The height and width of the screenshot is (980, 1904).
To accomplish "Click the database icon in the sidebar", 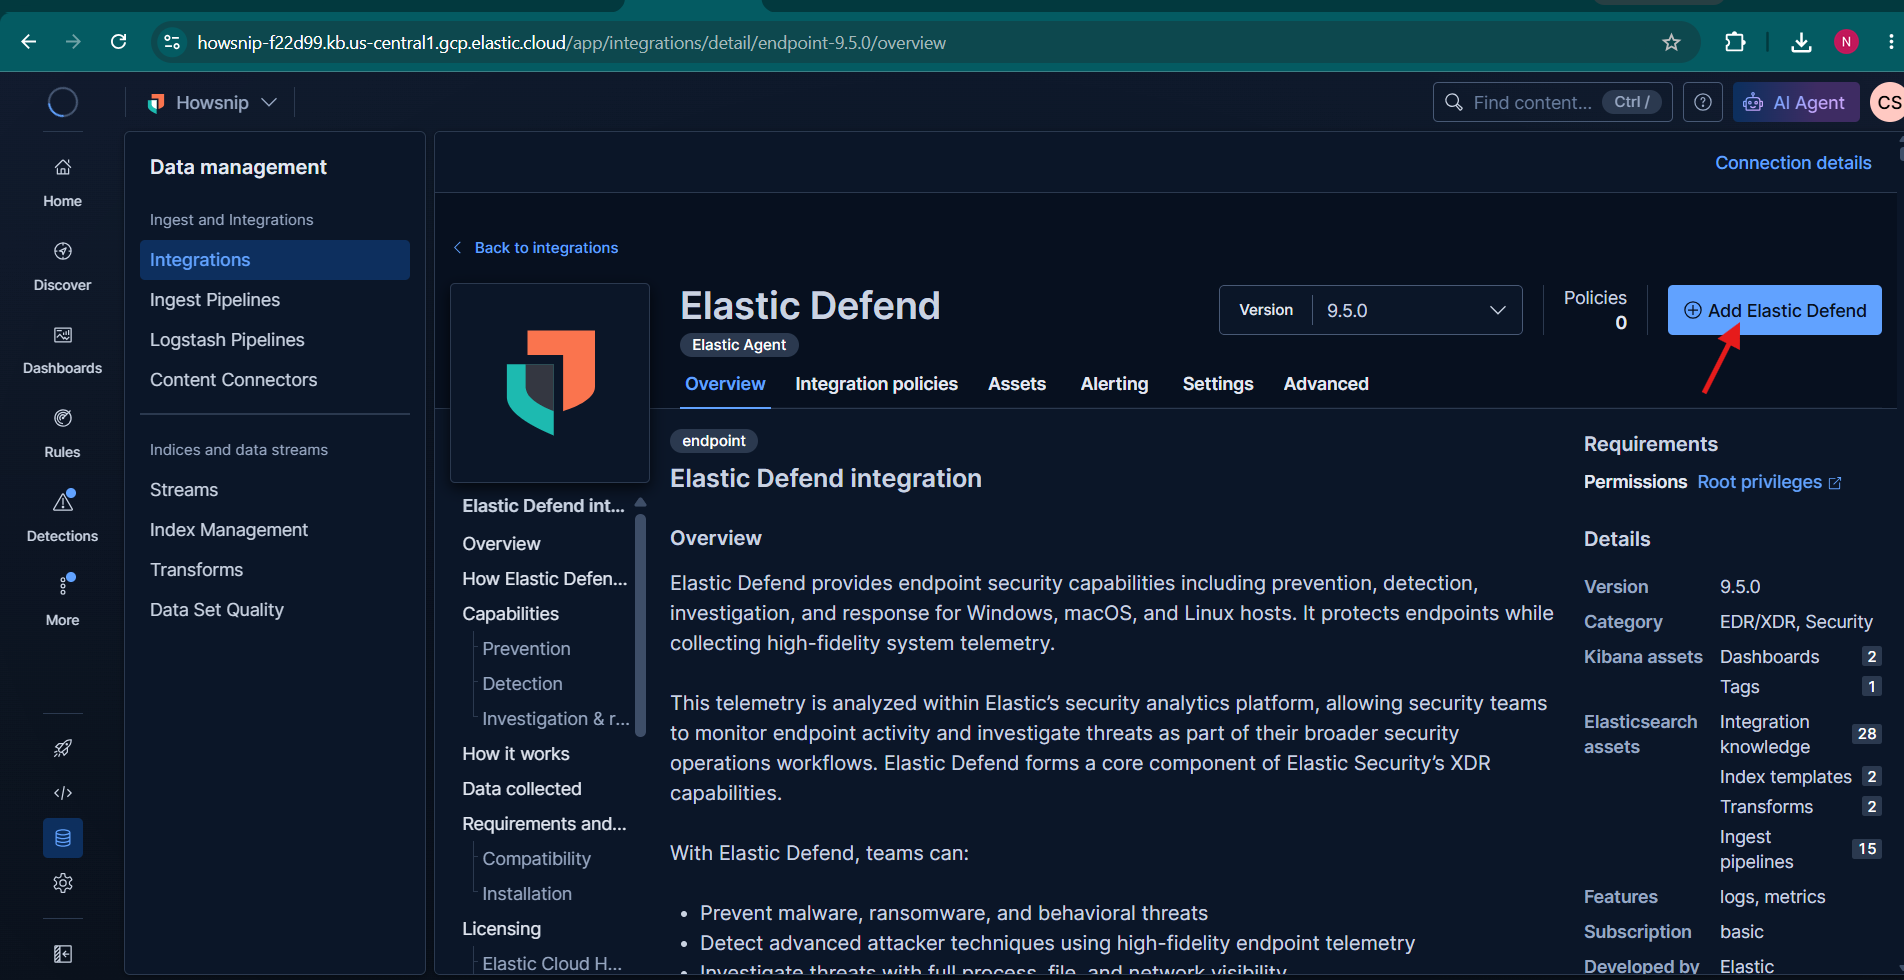I will 62,838.
